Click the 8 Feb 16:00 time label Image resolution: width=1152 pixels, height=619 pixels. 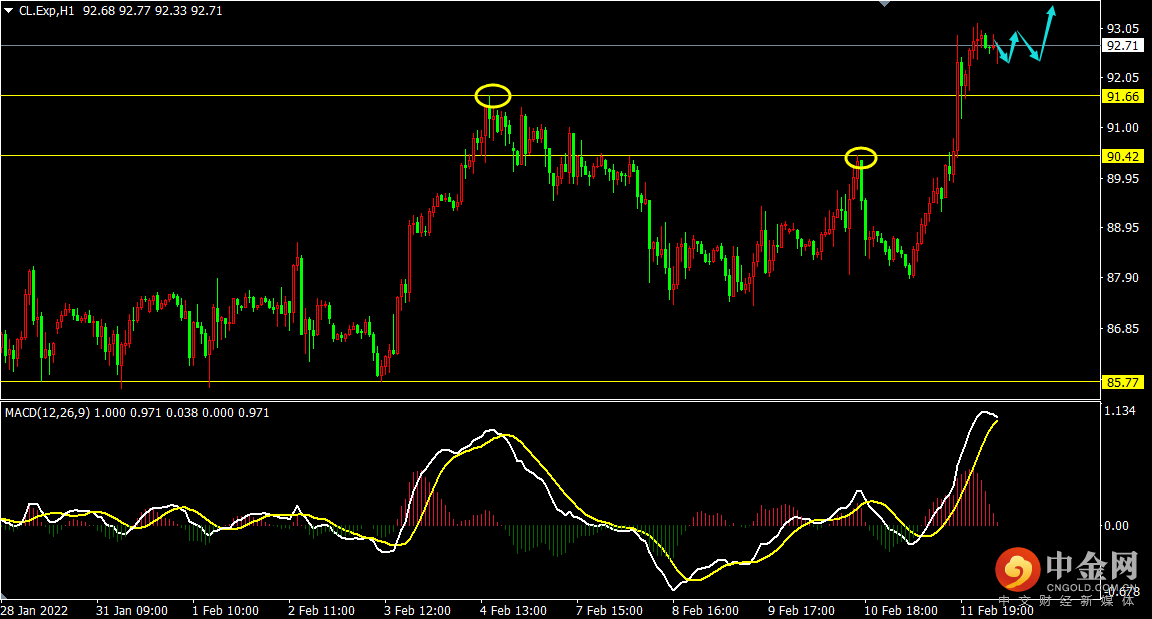(x=705, y=610)
